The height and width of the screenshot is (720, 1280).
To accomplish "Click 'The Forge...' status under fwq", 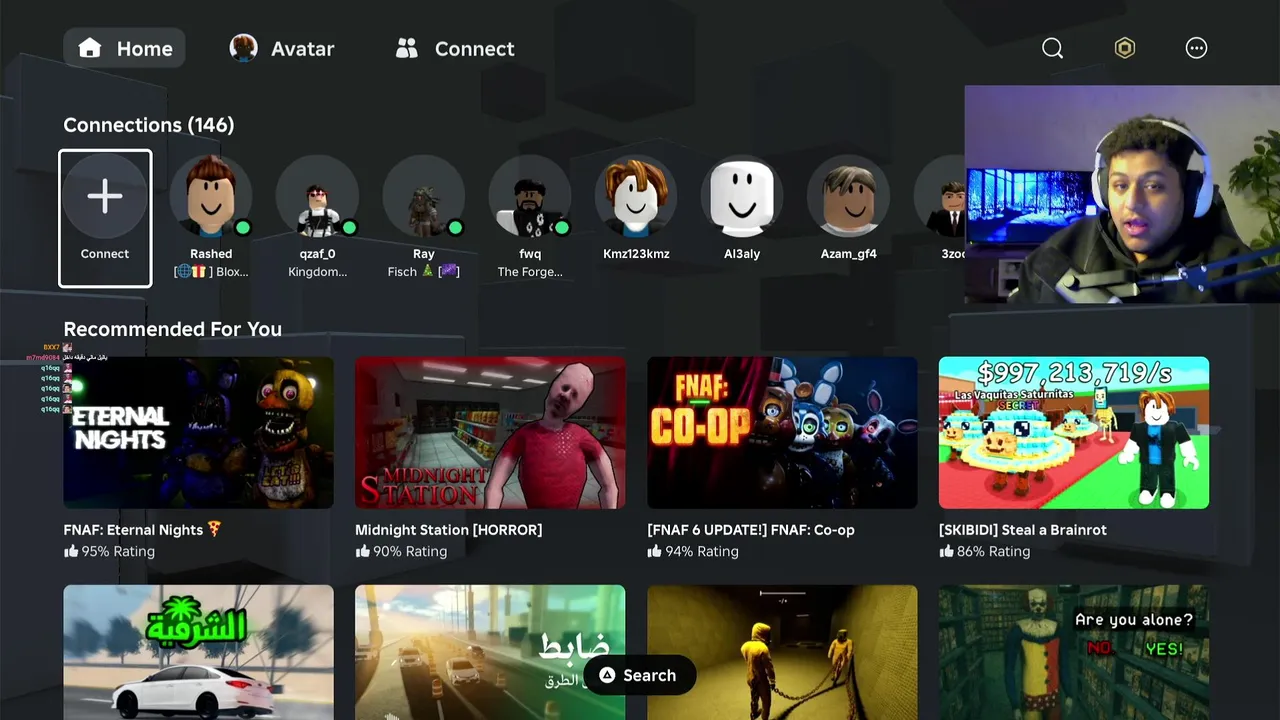I will coord(530,272).
